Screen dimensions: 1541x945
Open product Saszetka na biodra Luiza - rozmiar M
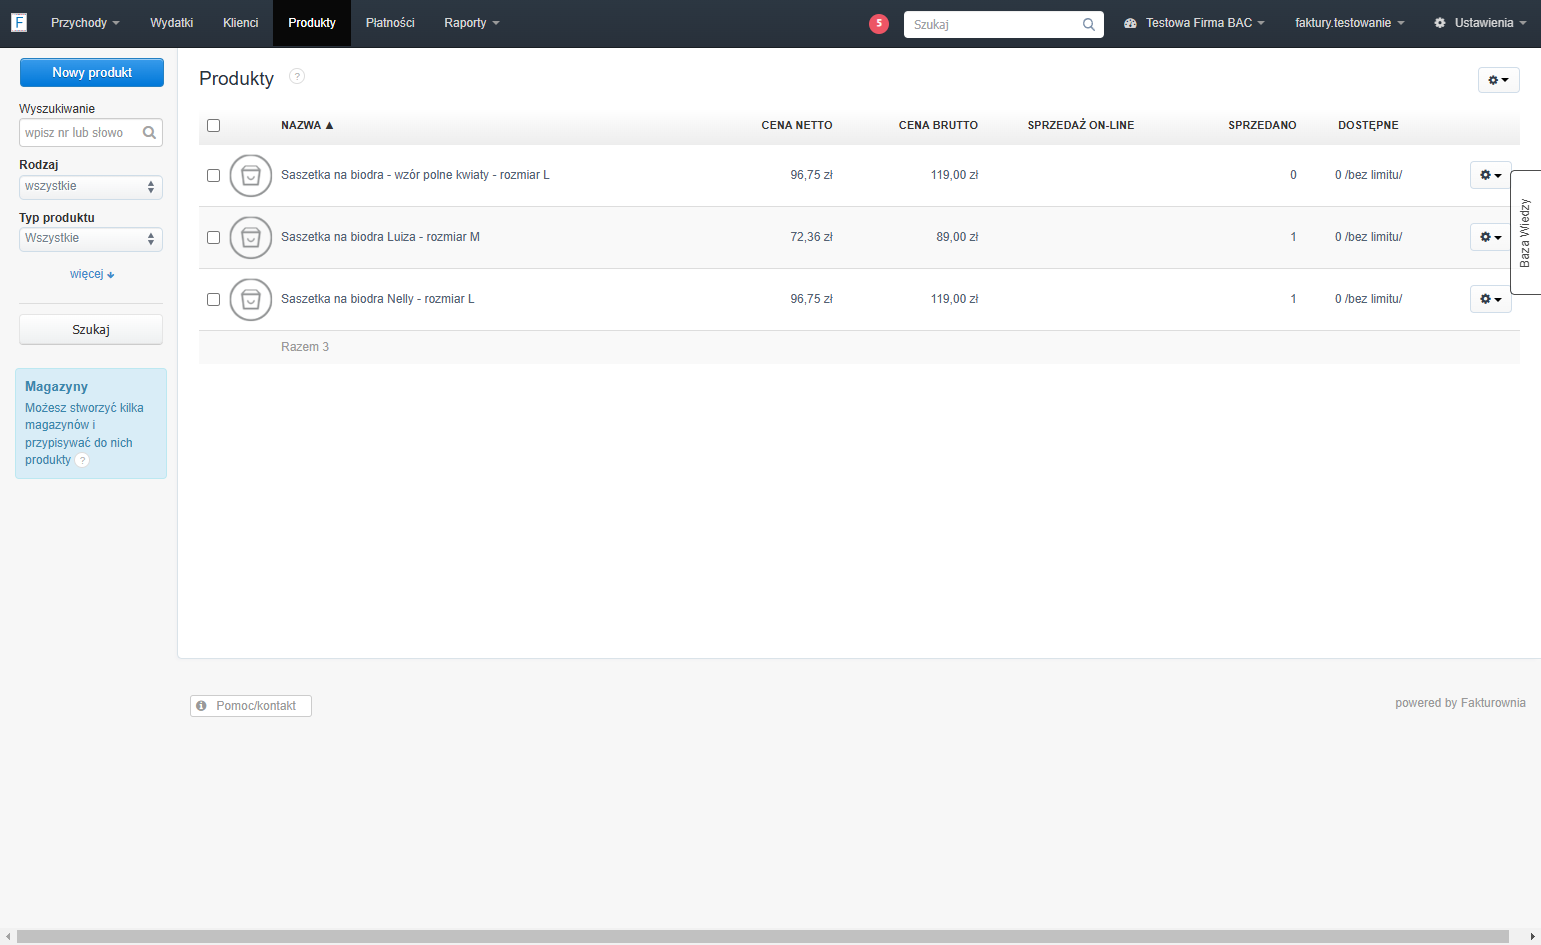click(380, 237)
